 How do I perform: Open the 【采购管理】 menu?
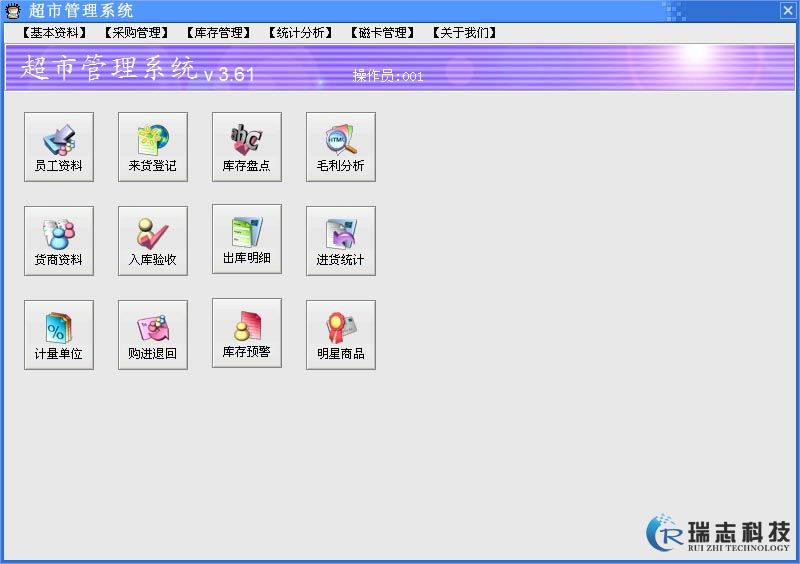pos(136,33)
